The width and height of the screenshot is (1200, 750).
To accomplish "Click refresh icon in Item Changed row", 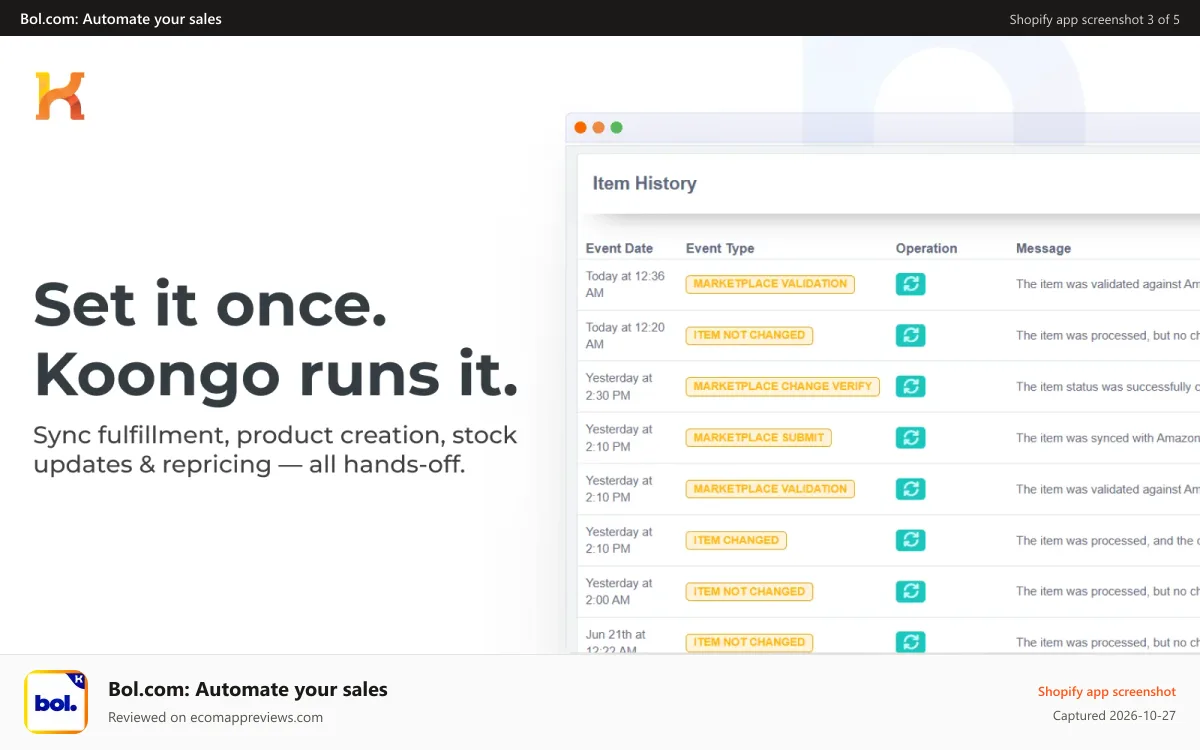I will pos(910,540).
